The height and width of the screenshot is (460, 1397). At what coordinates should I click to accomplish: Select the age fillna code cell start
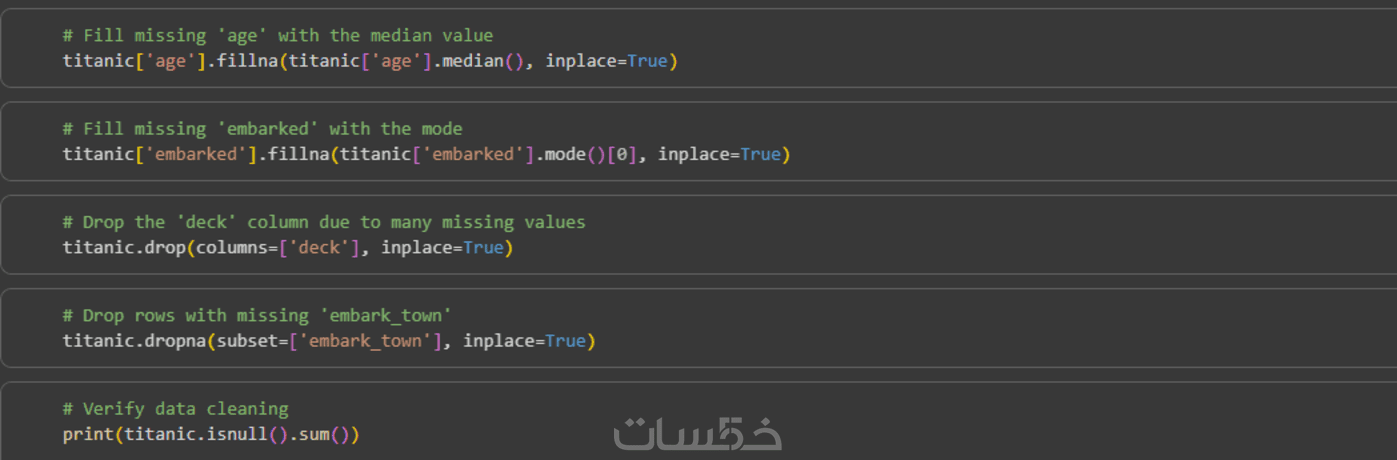(98, 61)
